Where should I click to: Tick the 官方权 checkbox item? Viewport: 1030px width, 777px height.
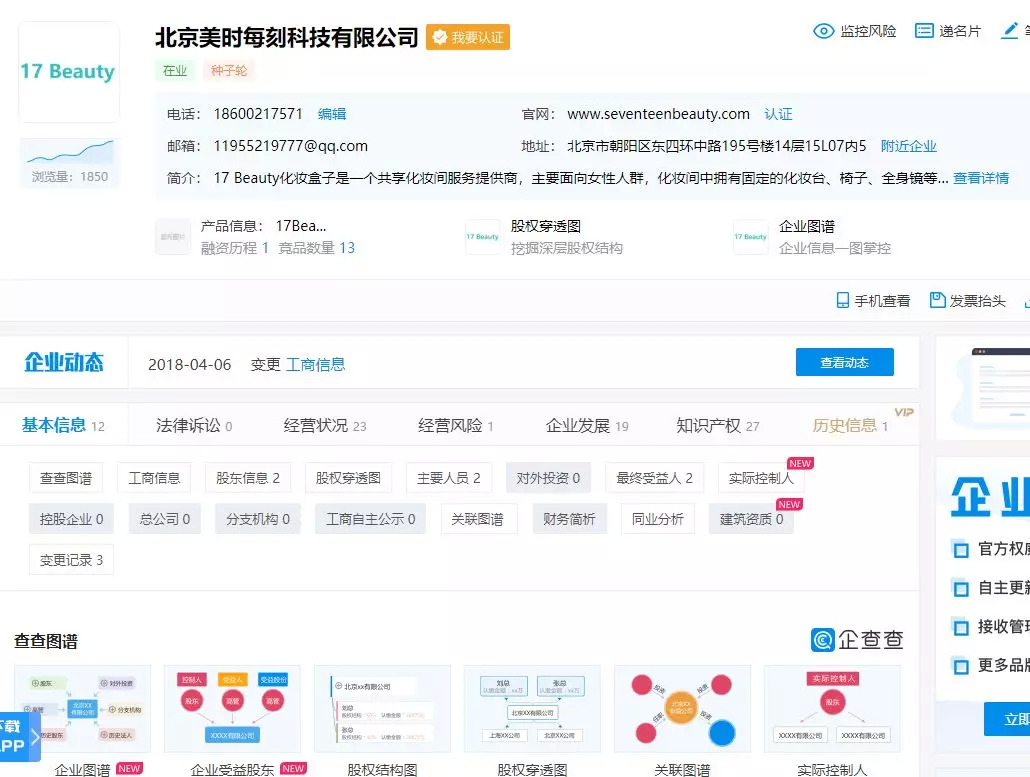[961, 549]
